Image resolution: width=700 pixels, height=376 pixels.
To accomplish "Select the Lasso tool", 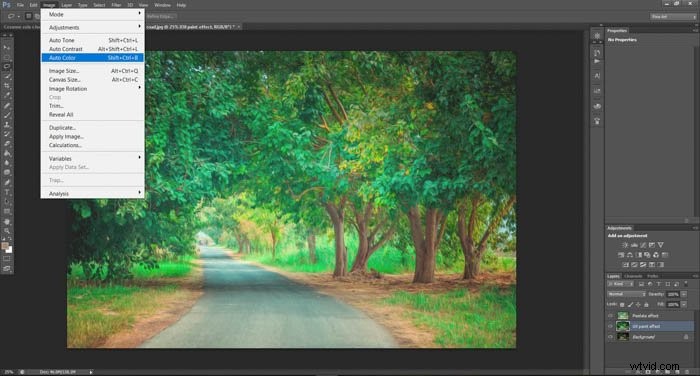I will [x=7, y=66].
